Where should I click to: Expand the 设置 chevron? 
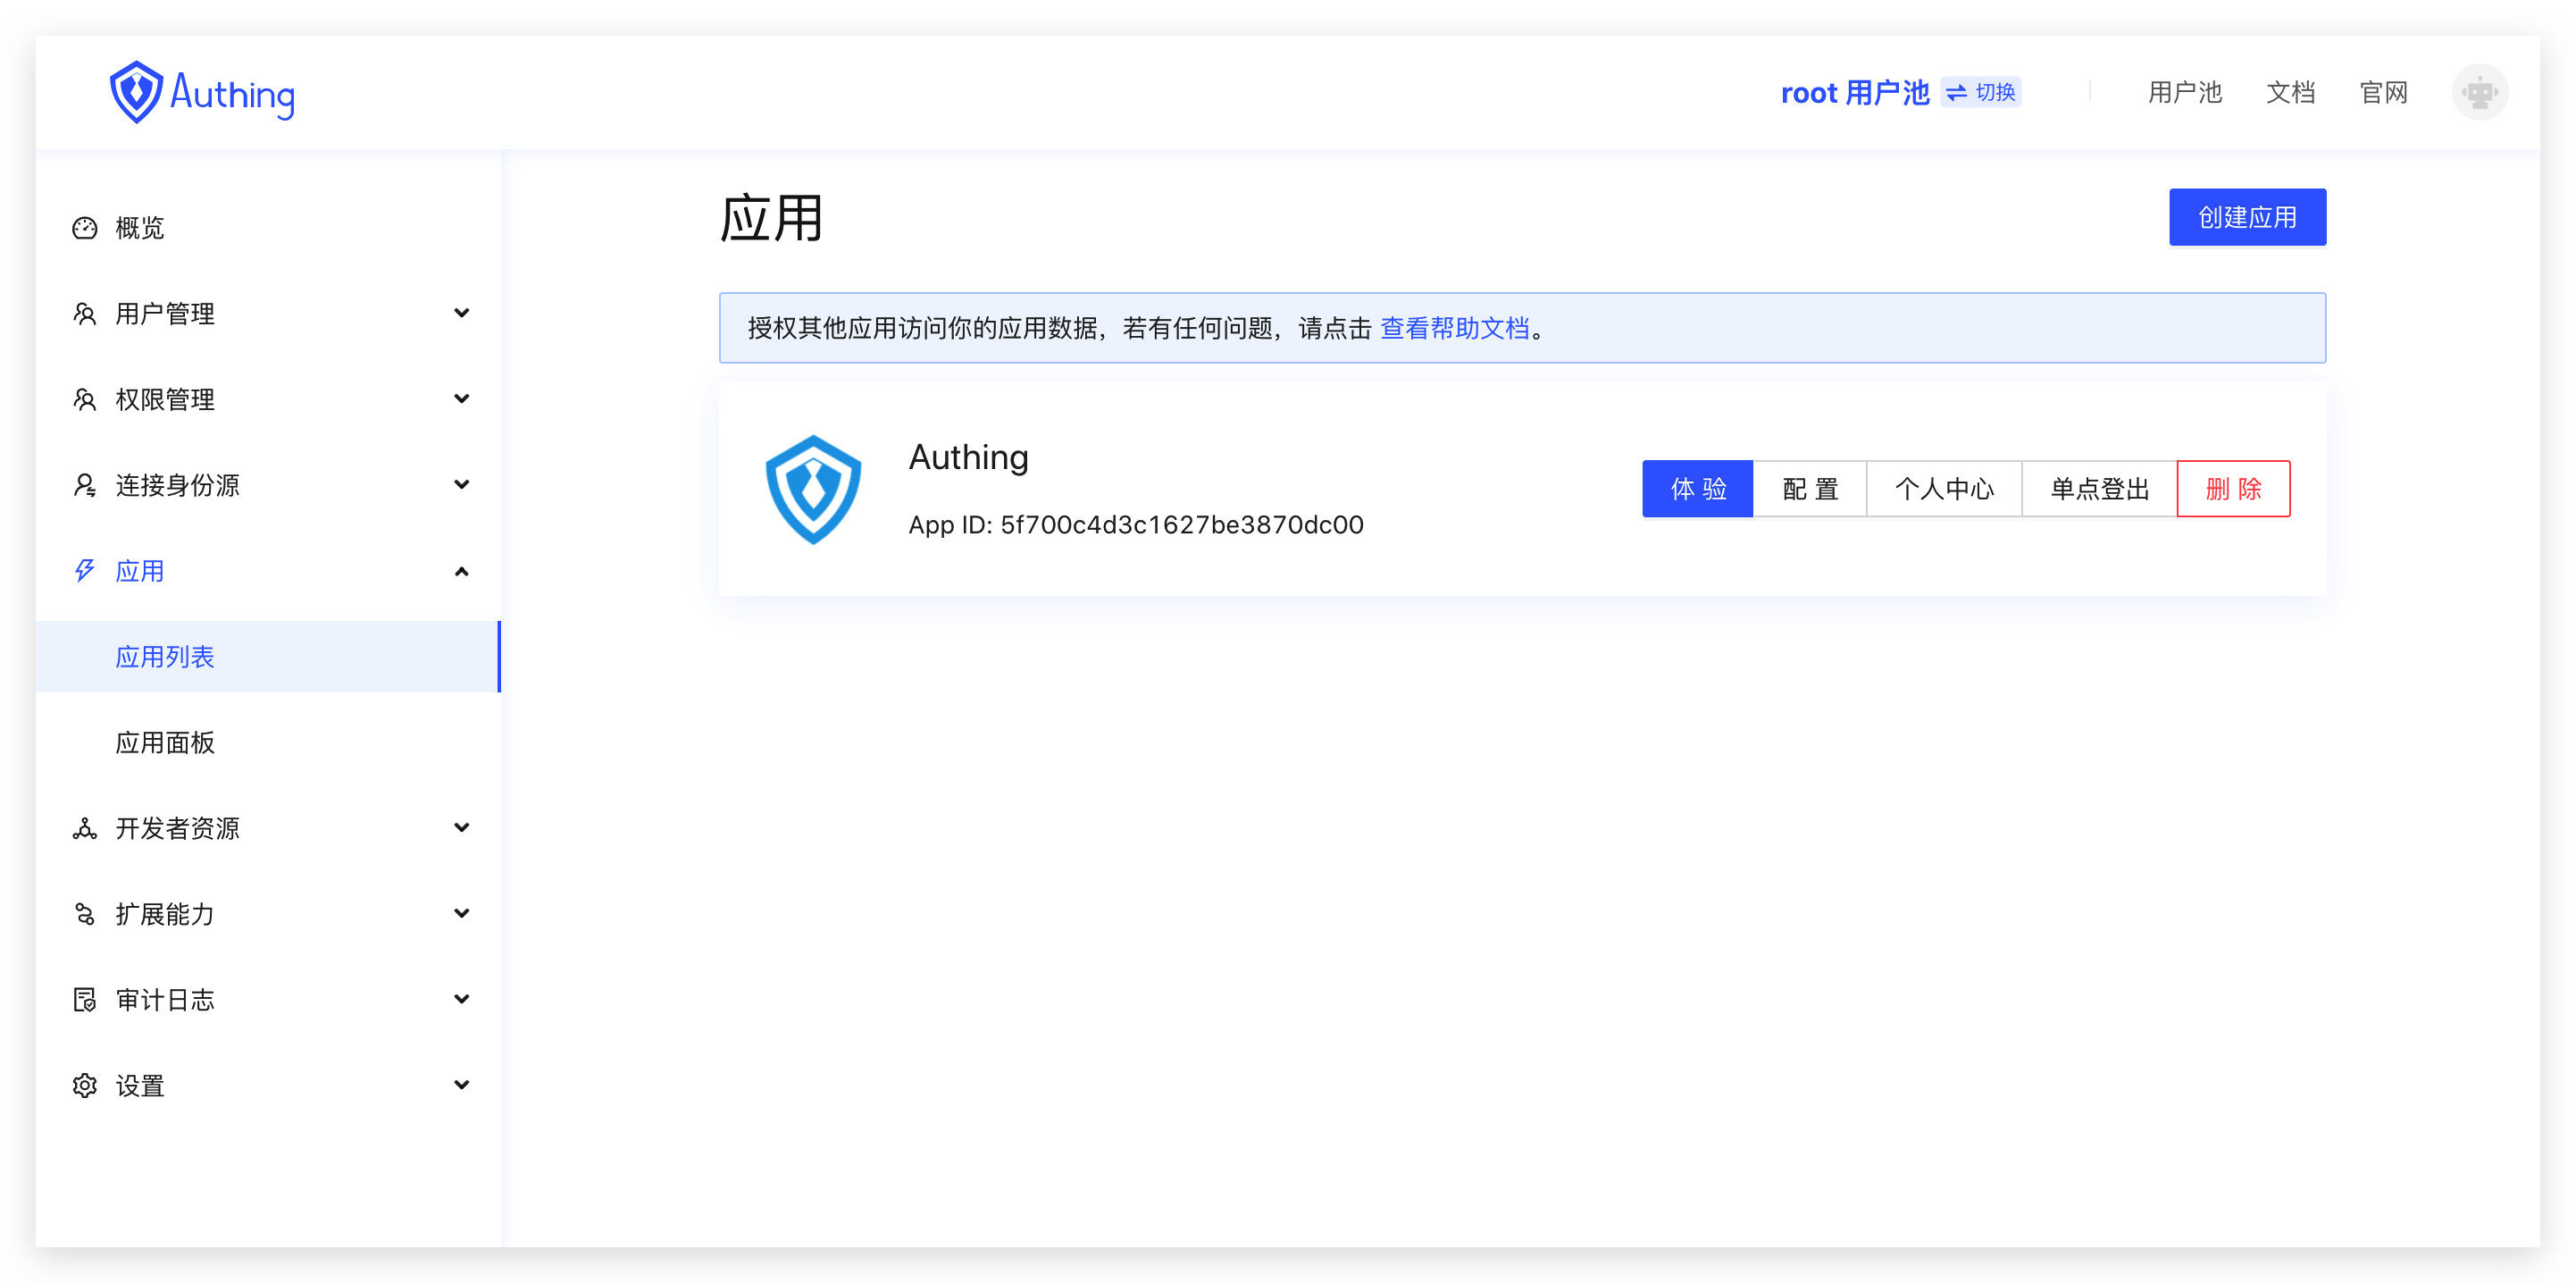point(461,1085)
